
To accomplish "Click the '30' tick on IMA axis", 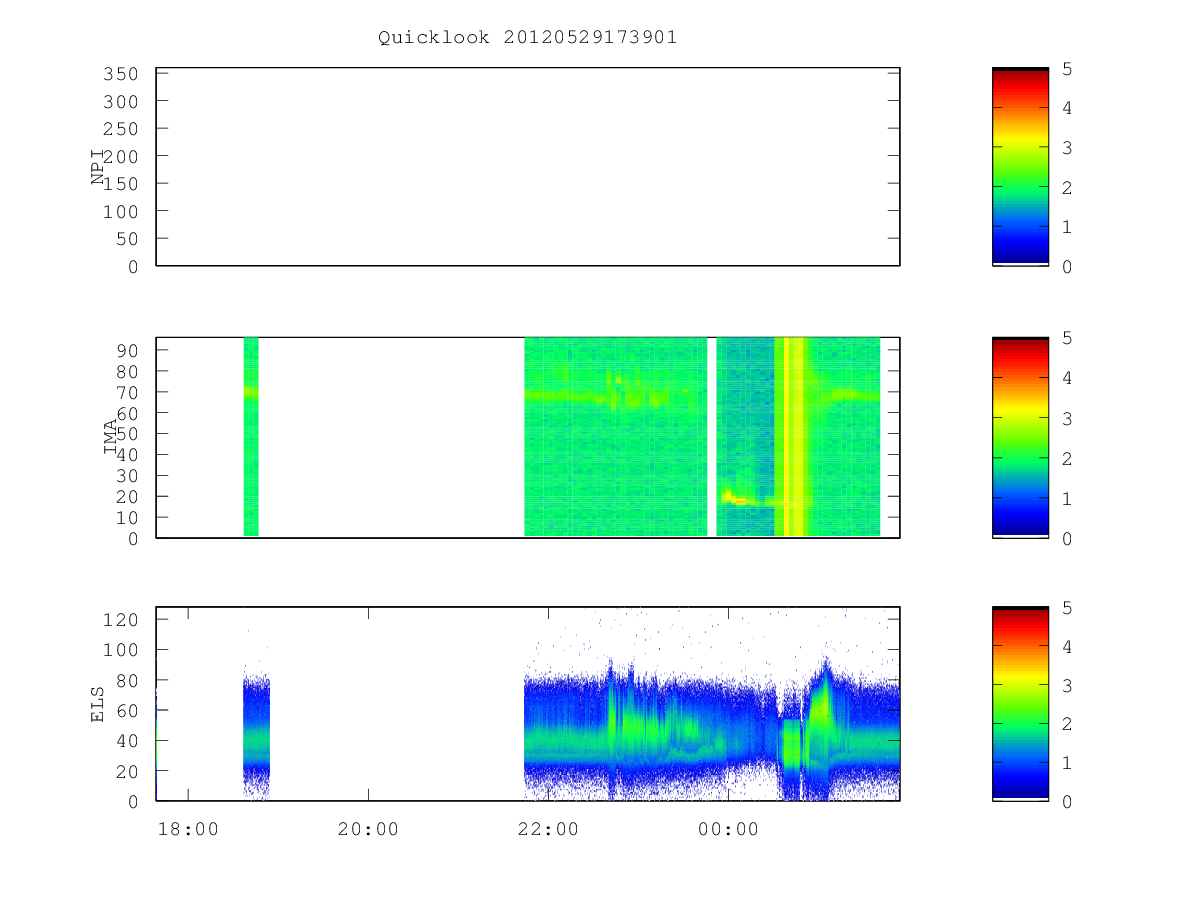I will (x=127, y=476).
